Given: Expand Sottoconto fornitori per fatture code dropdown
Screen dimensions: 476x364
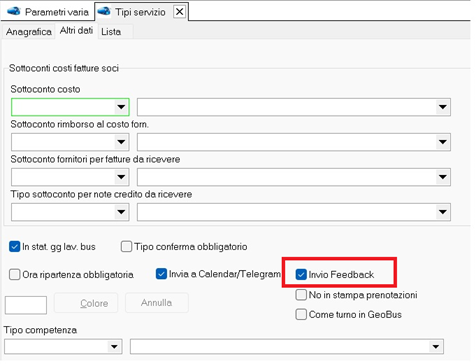Looking at the screenshot, I should pos(121,177).
